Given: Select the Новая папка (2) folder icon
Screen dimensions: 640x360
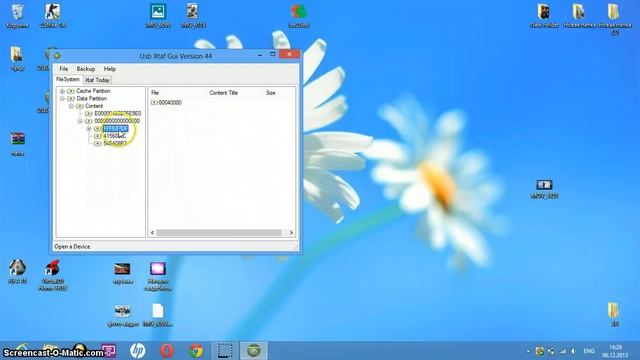Looking at the screenshot, I should (x=614, y=19).
